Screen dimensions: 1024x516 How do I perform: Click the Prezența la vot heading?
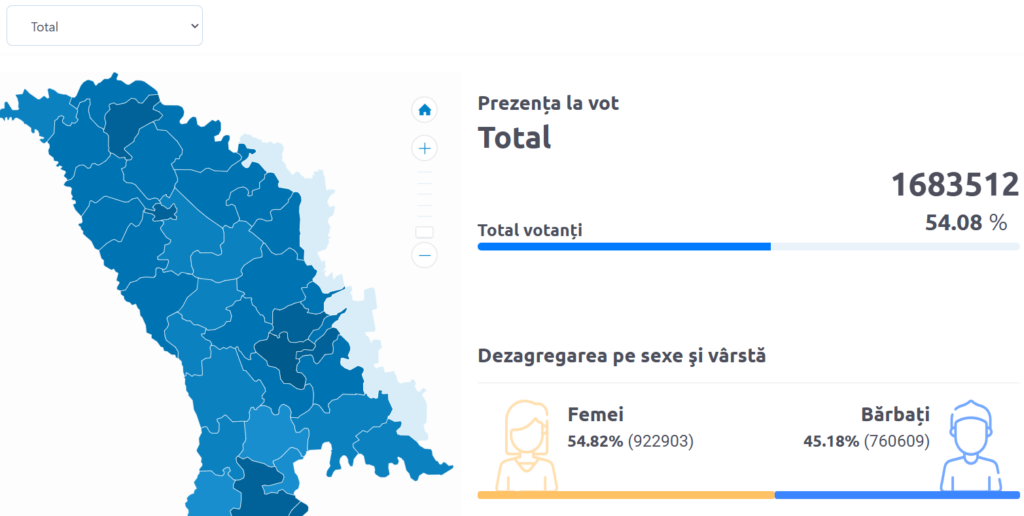click(x=549, y=103)
